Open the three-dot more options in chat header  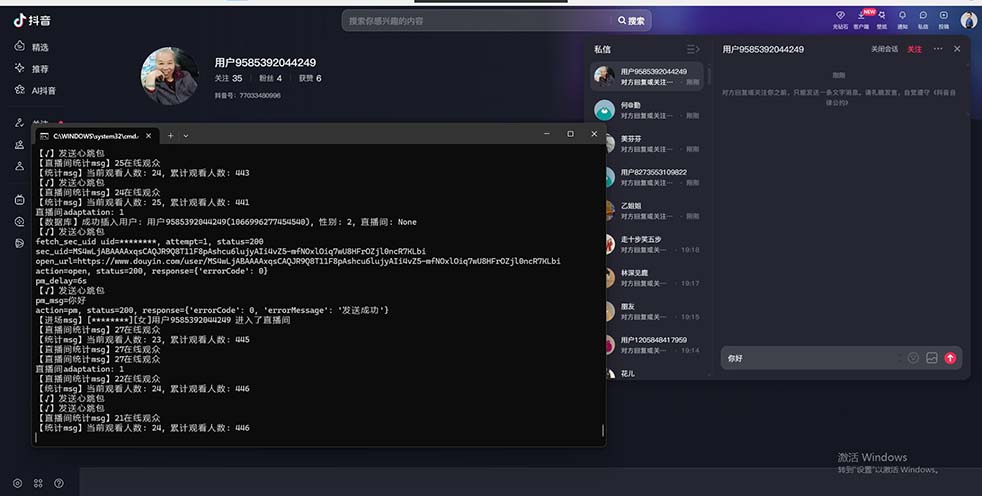click(x=938, y=49)
